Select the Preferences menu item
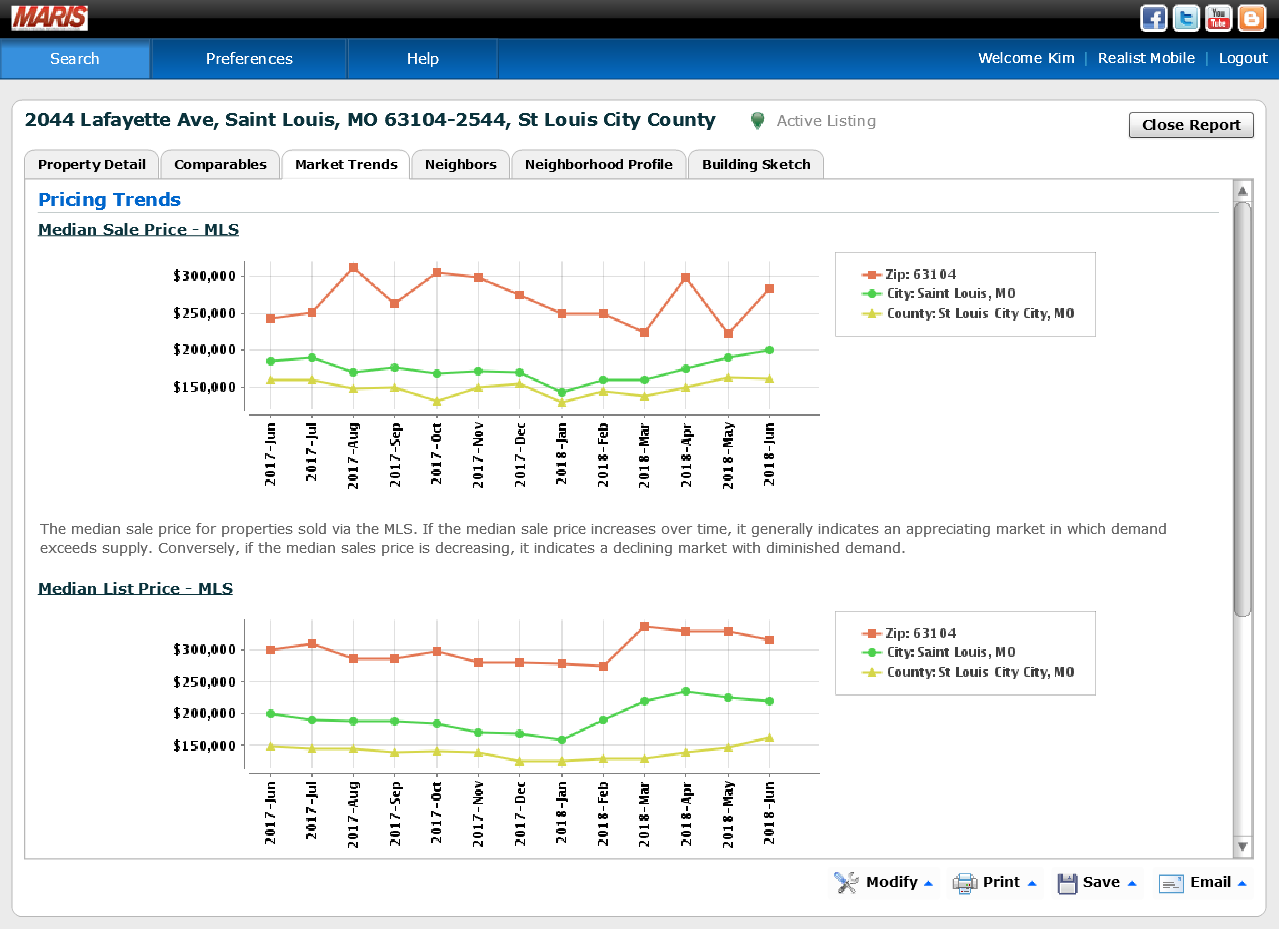Viewport: 1279px width, 929px height. [249, 59]
